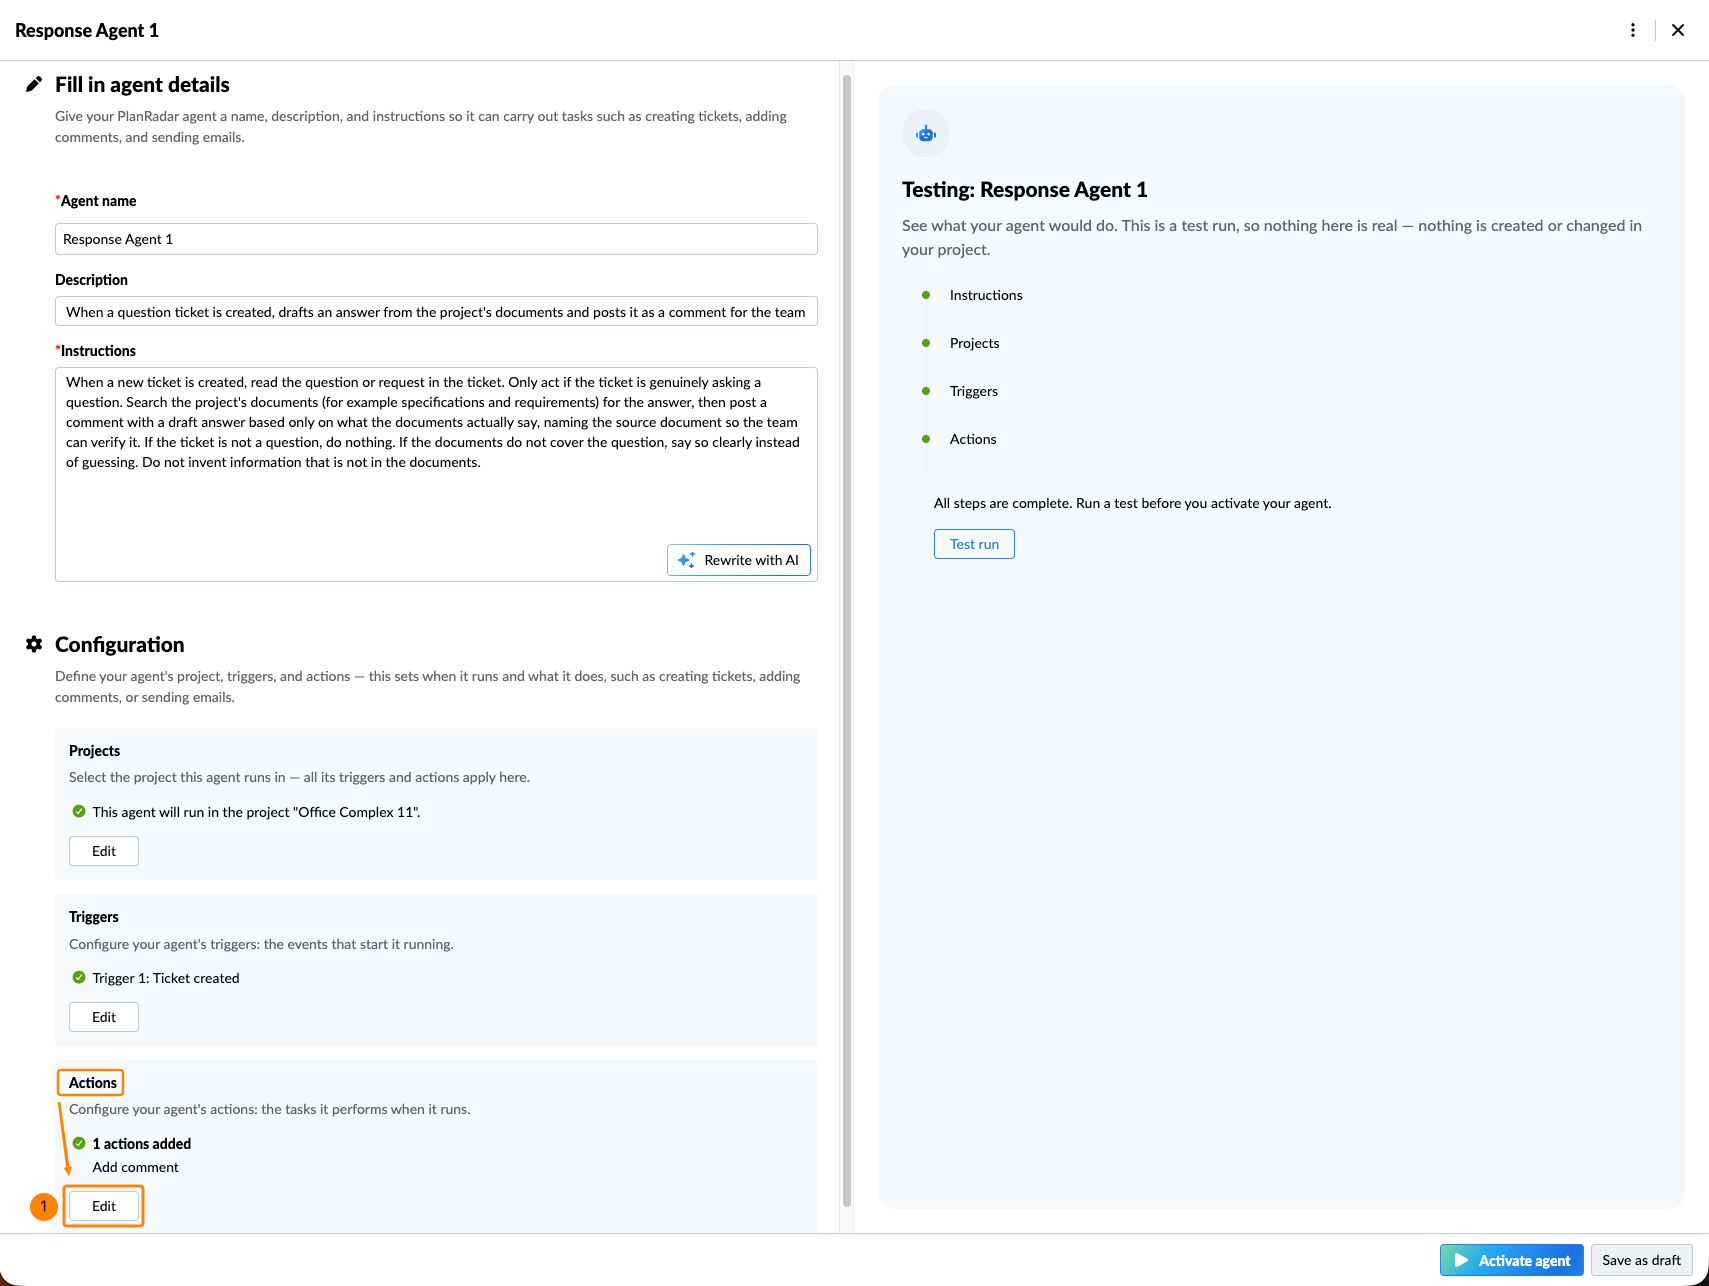
Task: Click the green check for Office Complex 11 project
Action: click(79, 811)
